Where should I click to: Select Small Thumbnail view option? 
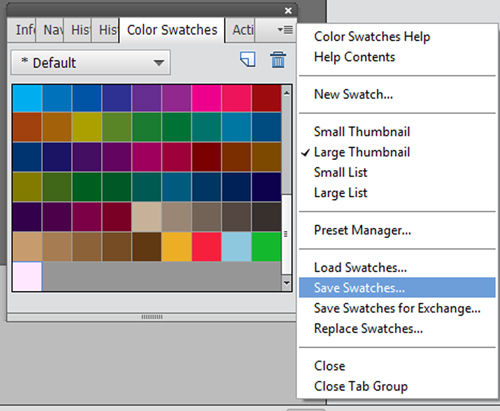click(362, 132)
